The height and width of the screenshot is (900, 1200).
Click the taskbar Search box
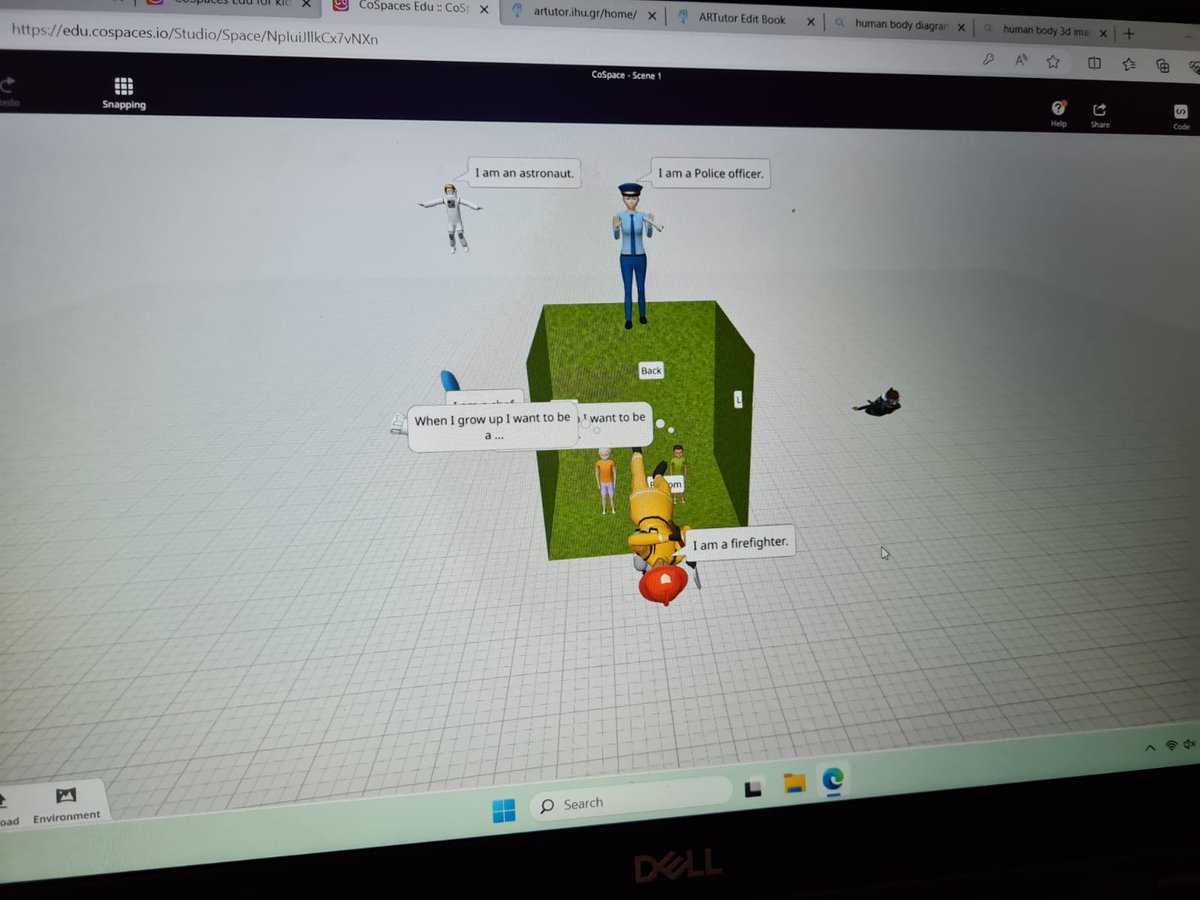(630, 799)
